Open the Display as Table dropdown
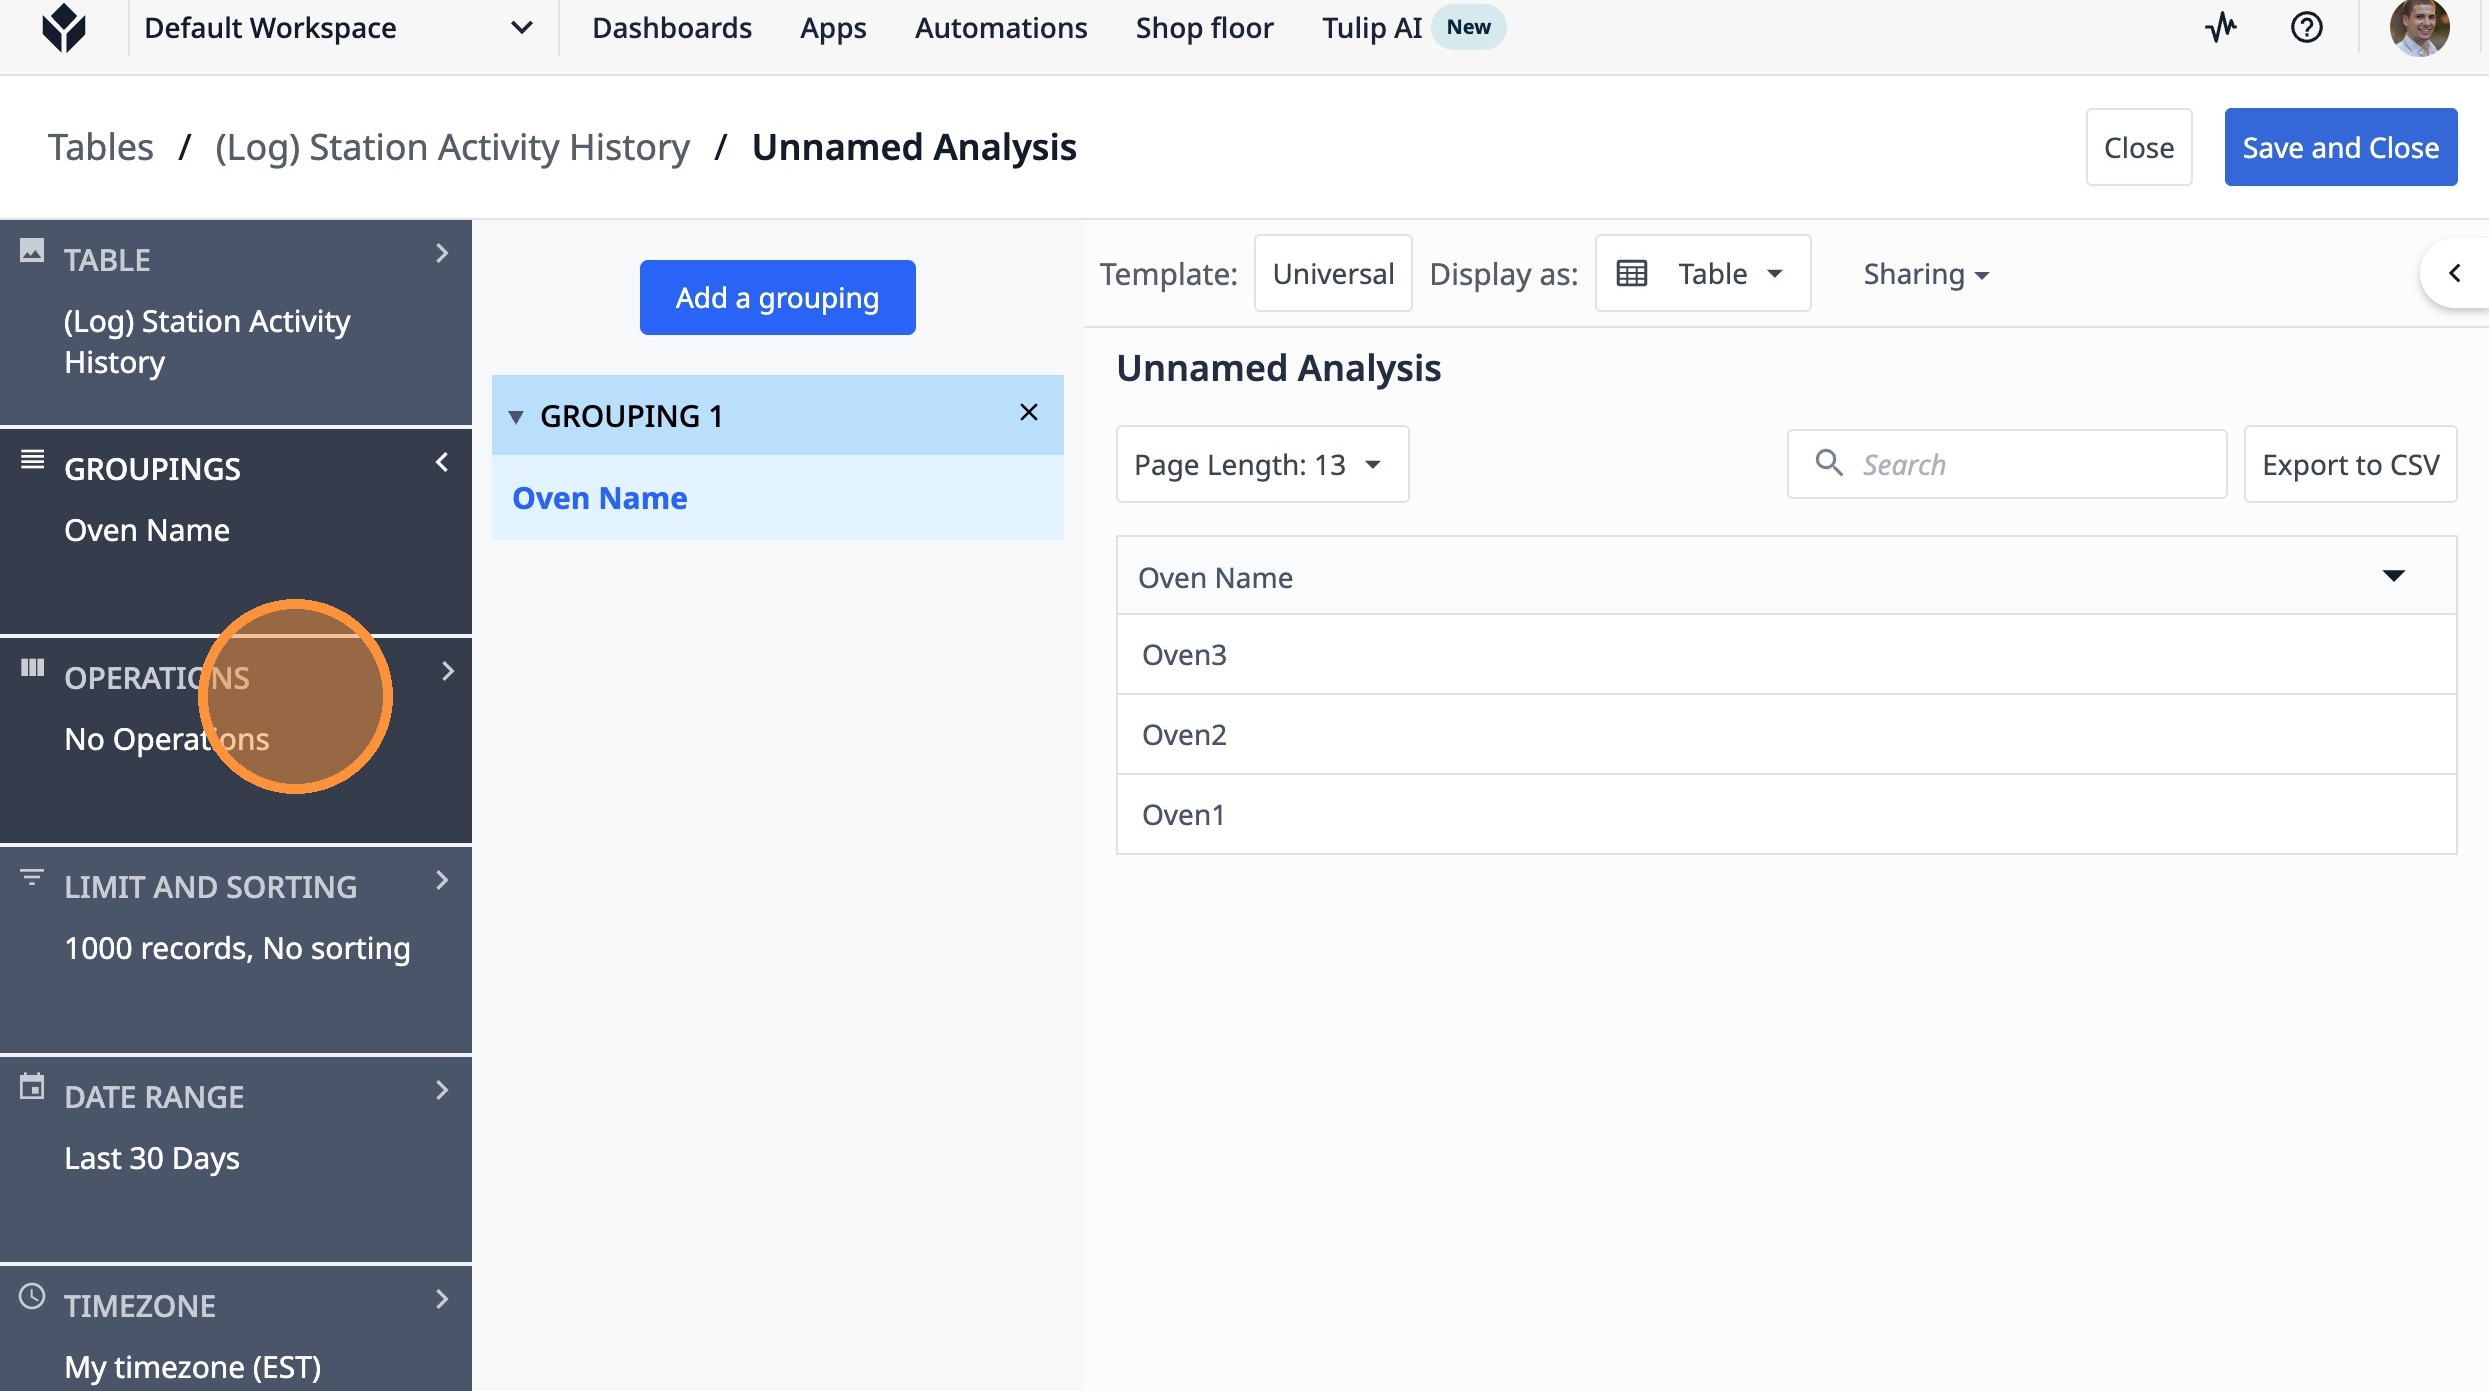The width and height of the screenshot is (2489, 1391). [1702, 274]
